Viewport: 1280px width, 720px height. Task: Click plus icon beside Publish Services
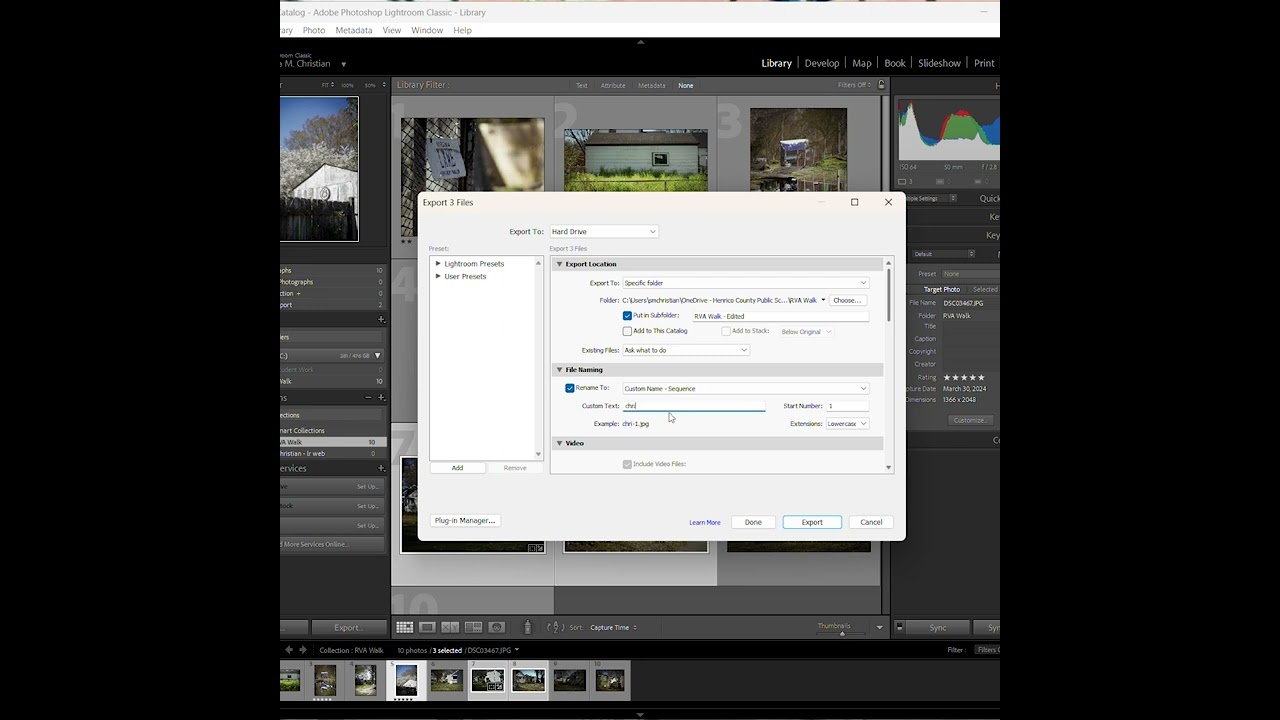coord(381,468)
